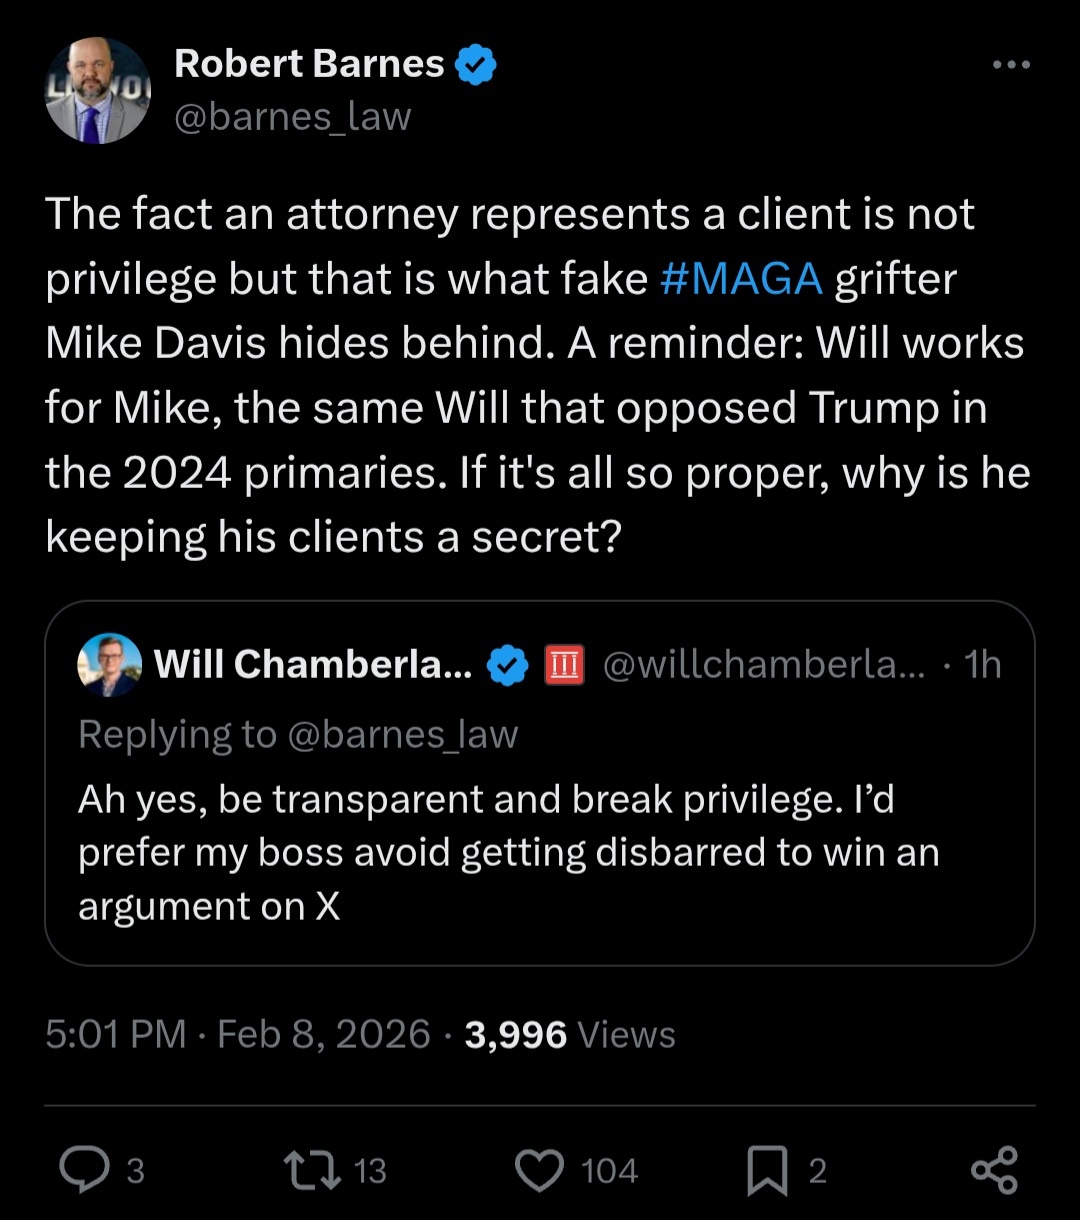1080x1220 pixels.
Task: Tap Robert Barnes blue verified badge
Action: pos(475,65)
